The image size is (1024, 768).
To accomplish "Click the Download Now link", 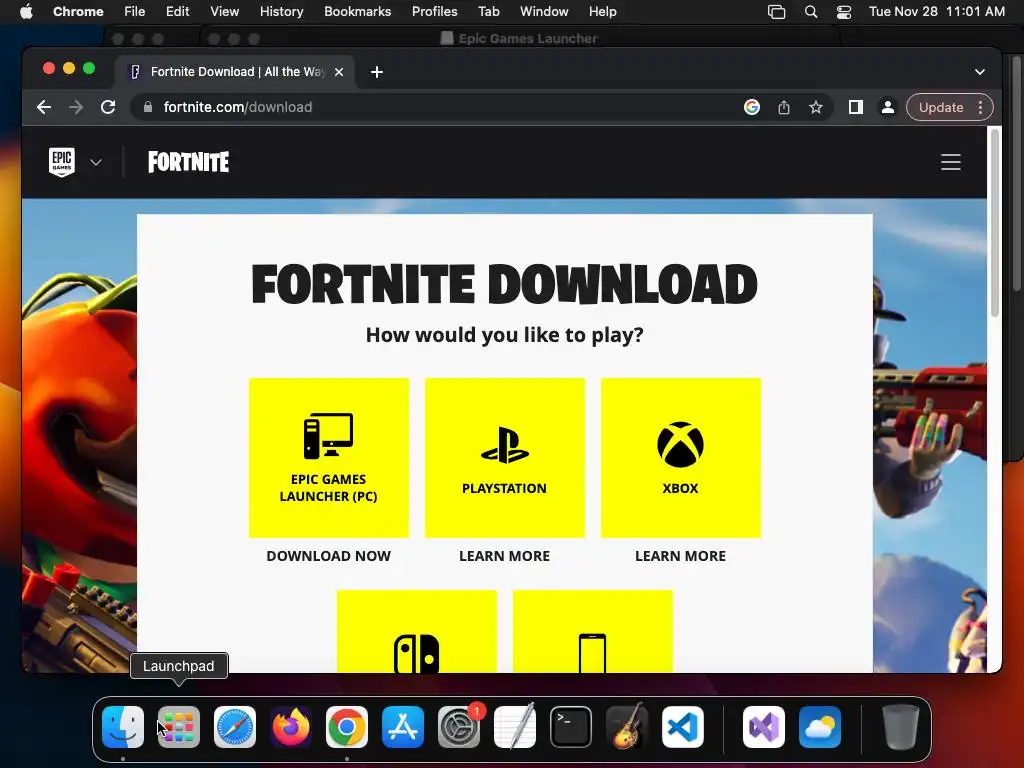I will (x=328, y=556).
